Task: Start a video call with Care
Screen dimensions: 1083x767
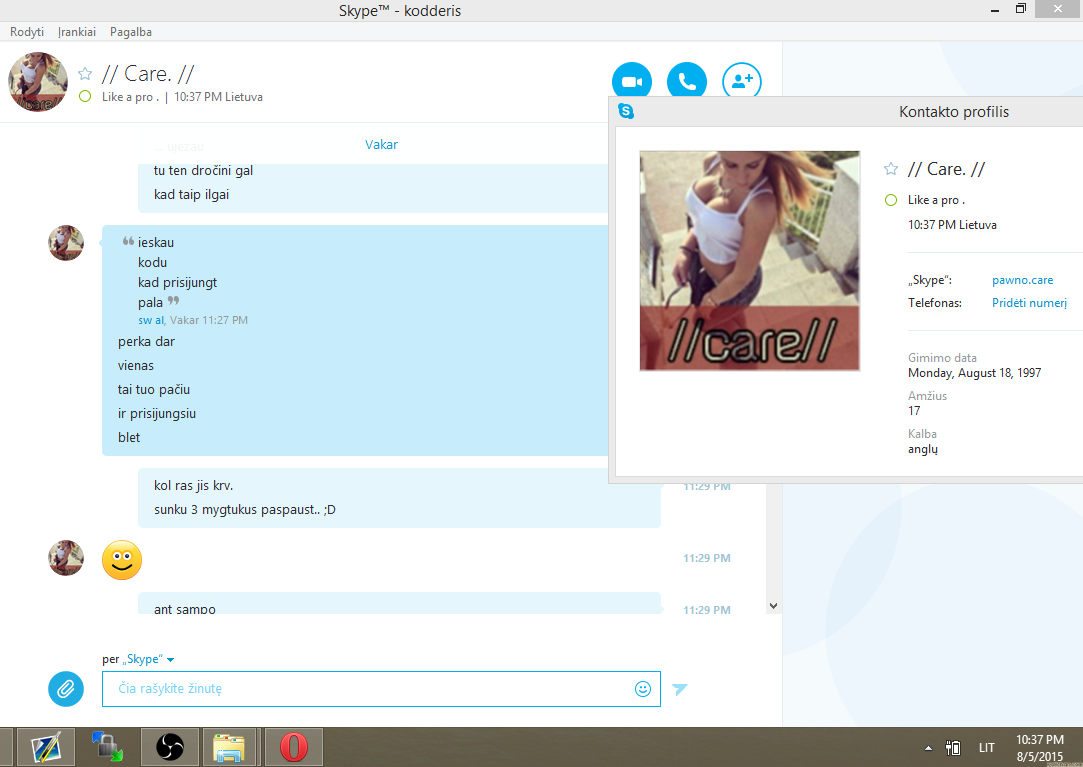Action: (x=631, y=82)
